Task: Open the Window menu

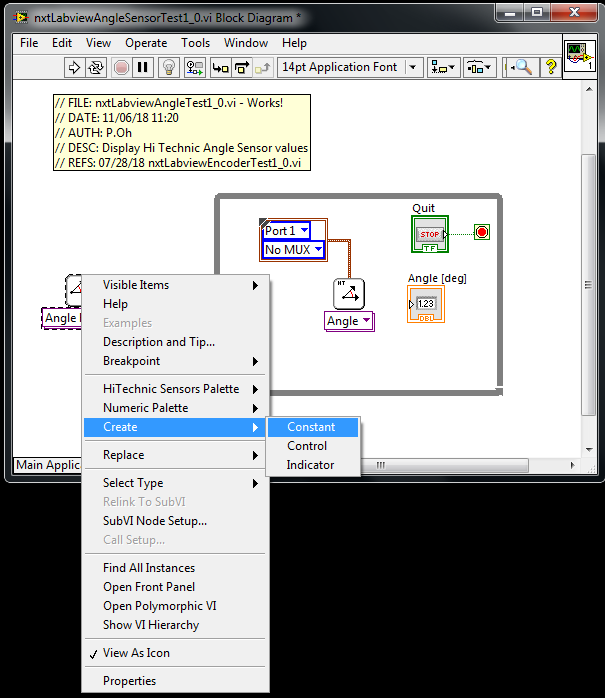Action: coord(246,43)
